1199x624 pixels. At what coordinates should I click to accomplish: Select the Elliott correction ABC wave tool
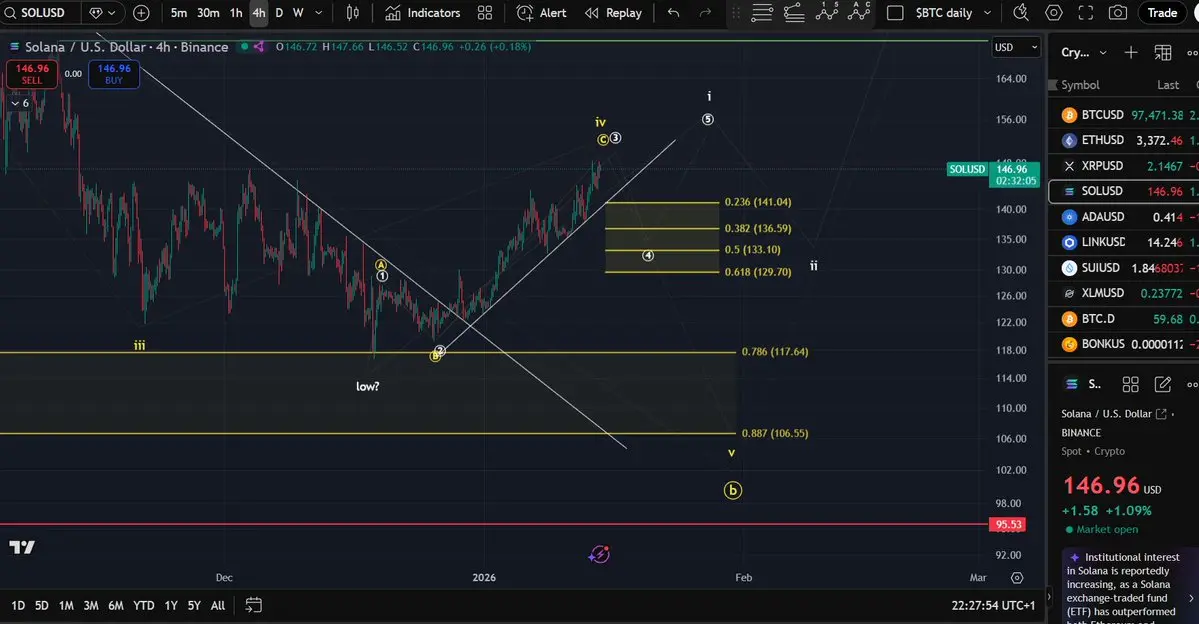click(859, 11)
